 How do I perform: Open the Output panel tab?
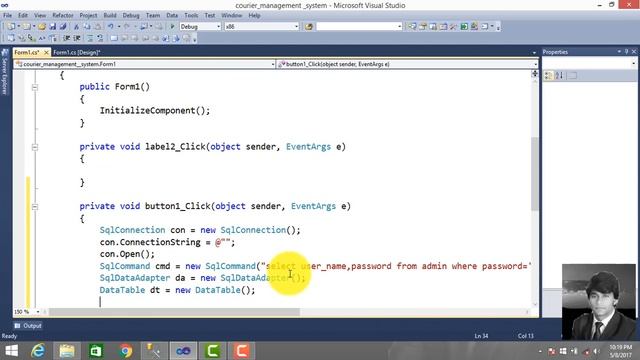(x=28, y=326)
